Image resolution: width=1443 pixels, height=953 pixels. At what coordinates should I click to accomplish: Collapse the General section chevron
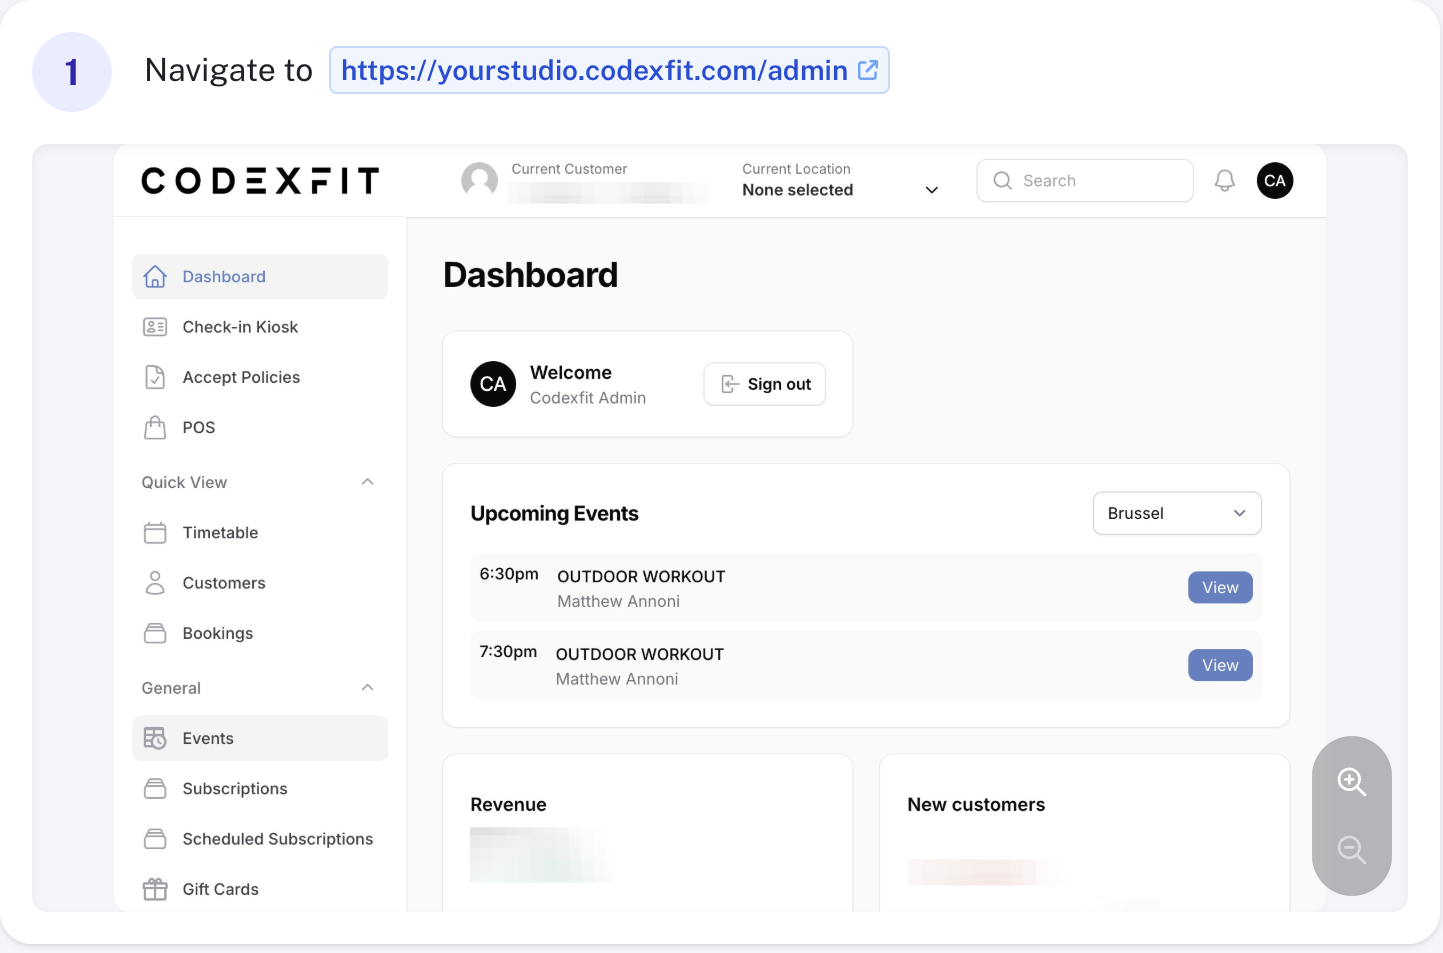click(x=367, y=688)
